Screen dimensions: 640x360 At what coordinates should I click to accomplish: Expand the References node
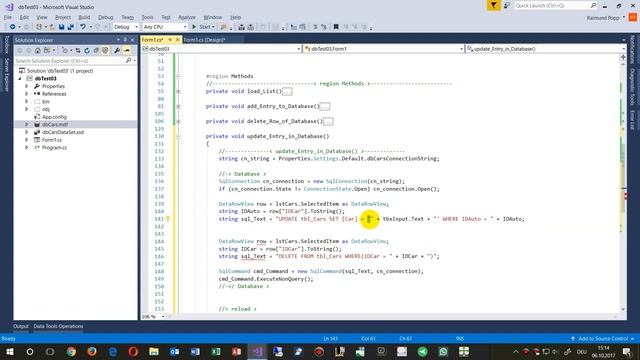pyautogui.click(x=27, y=94)
